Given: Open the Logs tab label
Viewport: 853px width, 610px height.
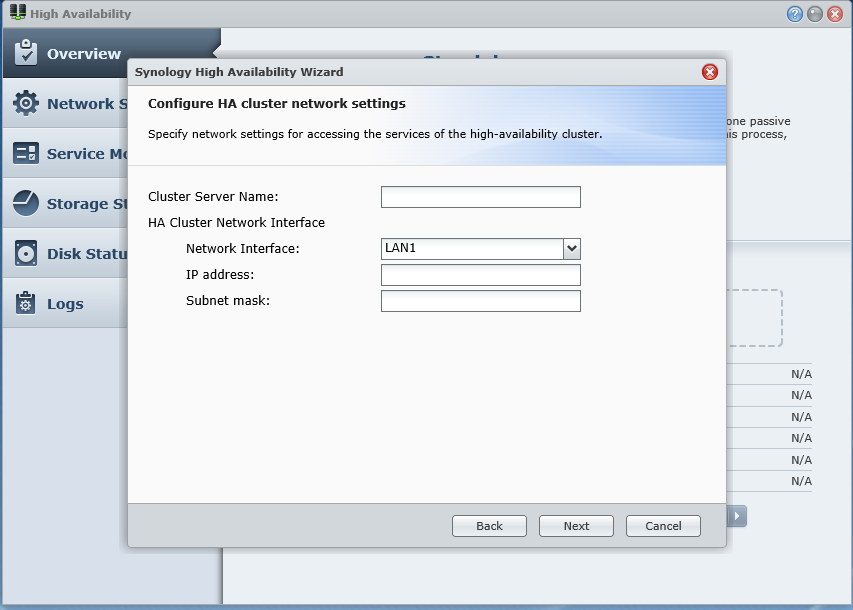Looking at the screenshot, I should point(65,304).
